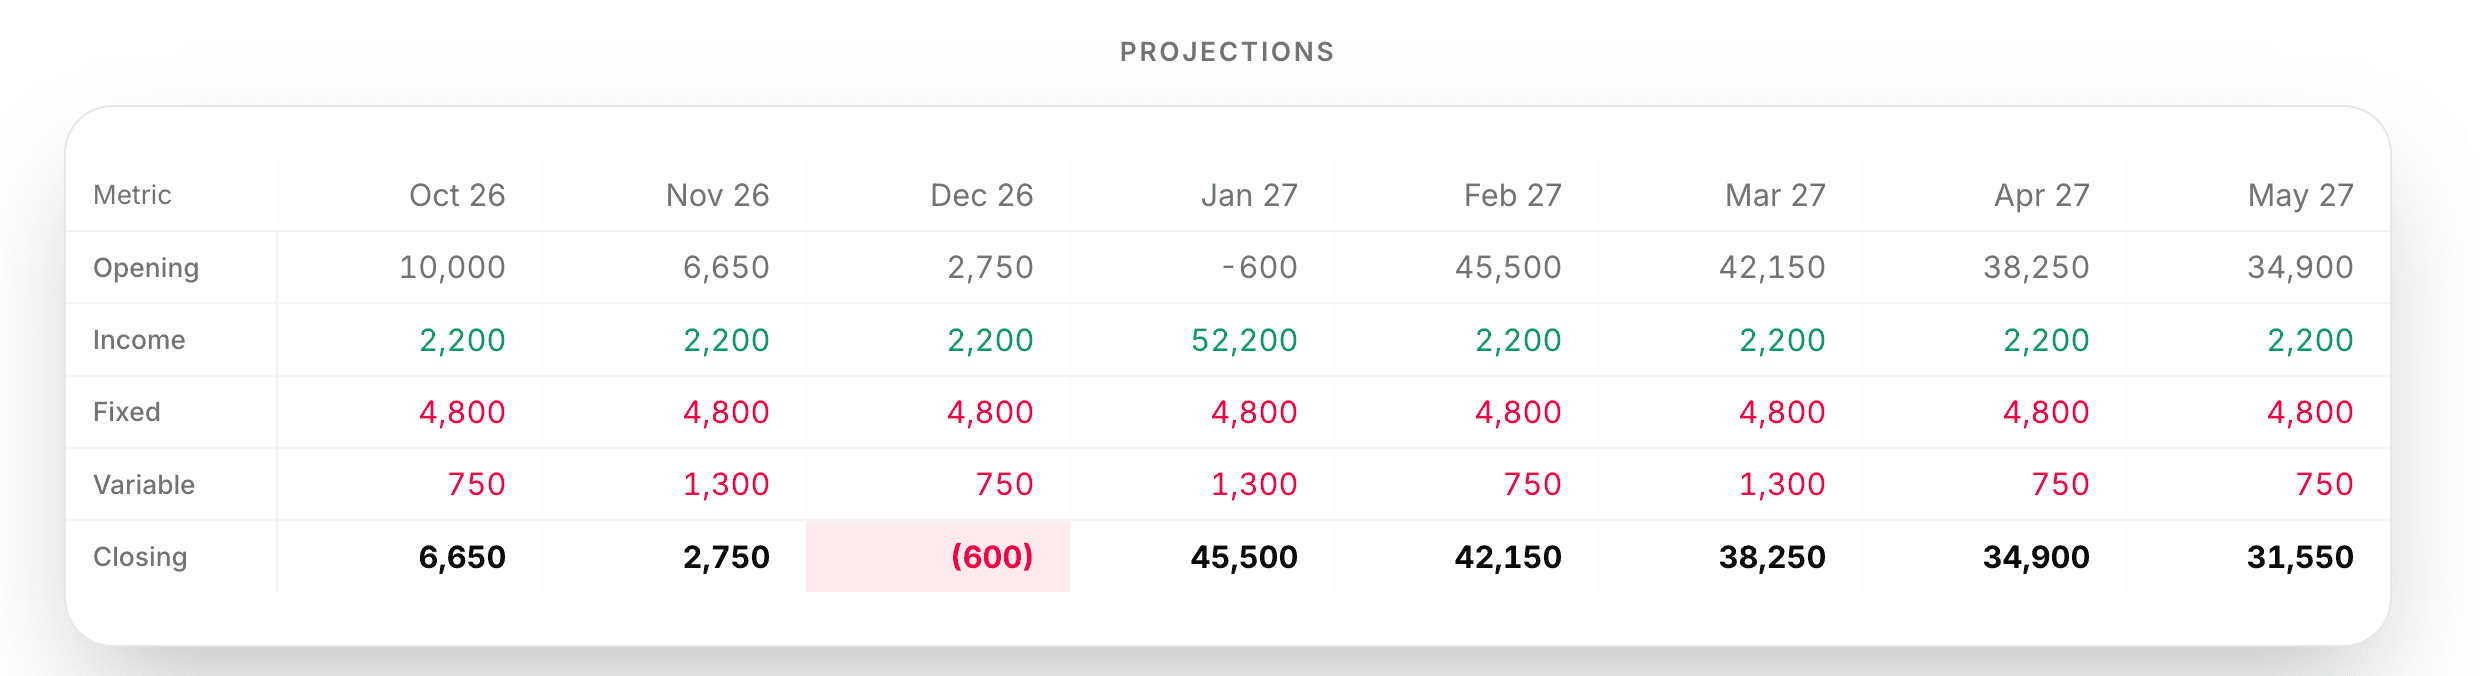The image size is (2480, 676).
Task: Select the May 27 column header
Action: pyautogui.click(x=2300, y=195)
